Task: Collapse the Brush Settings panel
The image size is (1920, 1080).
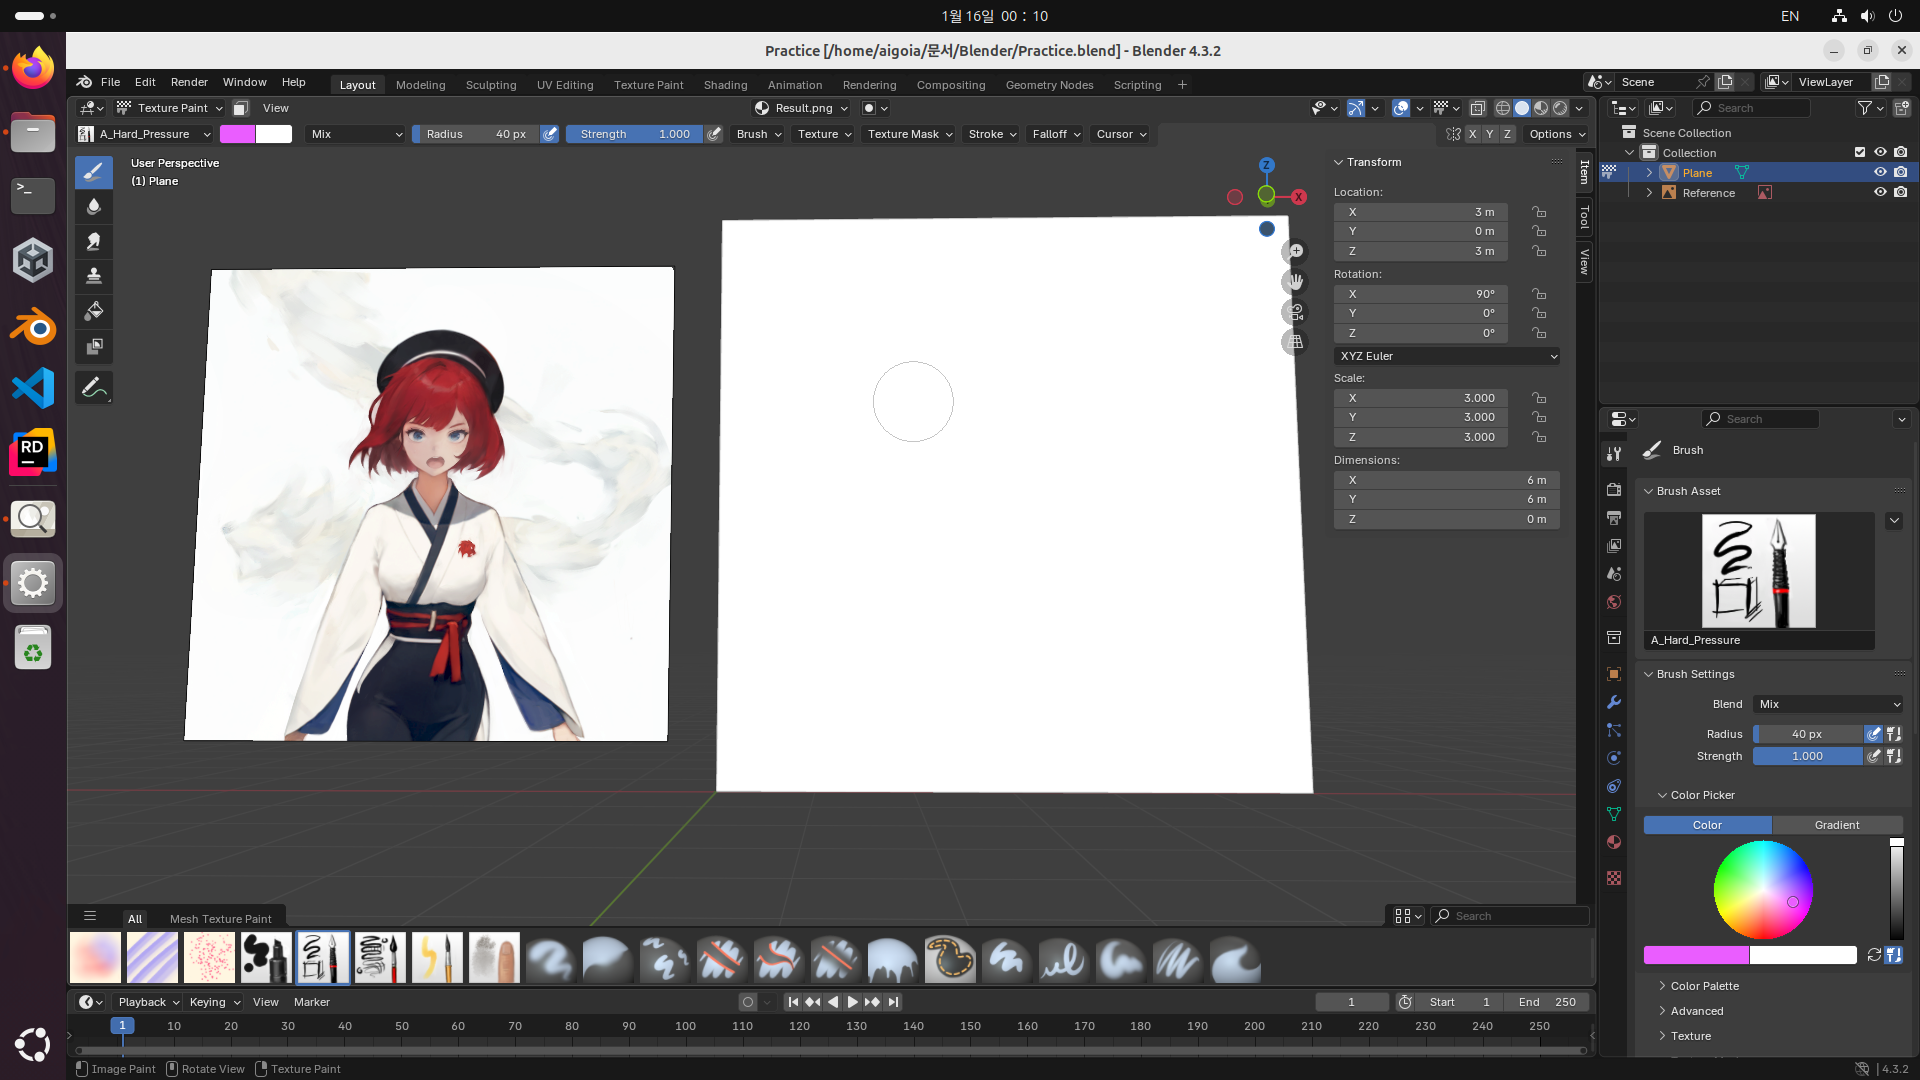Action: tap(1694, 674)
